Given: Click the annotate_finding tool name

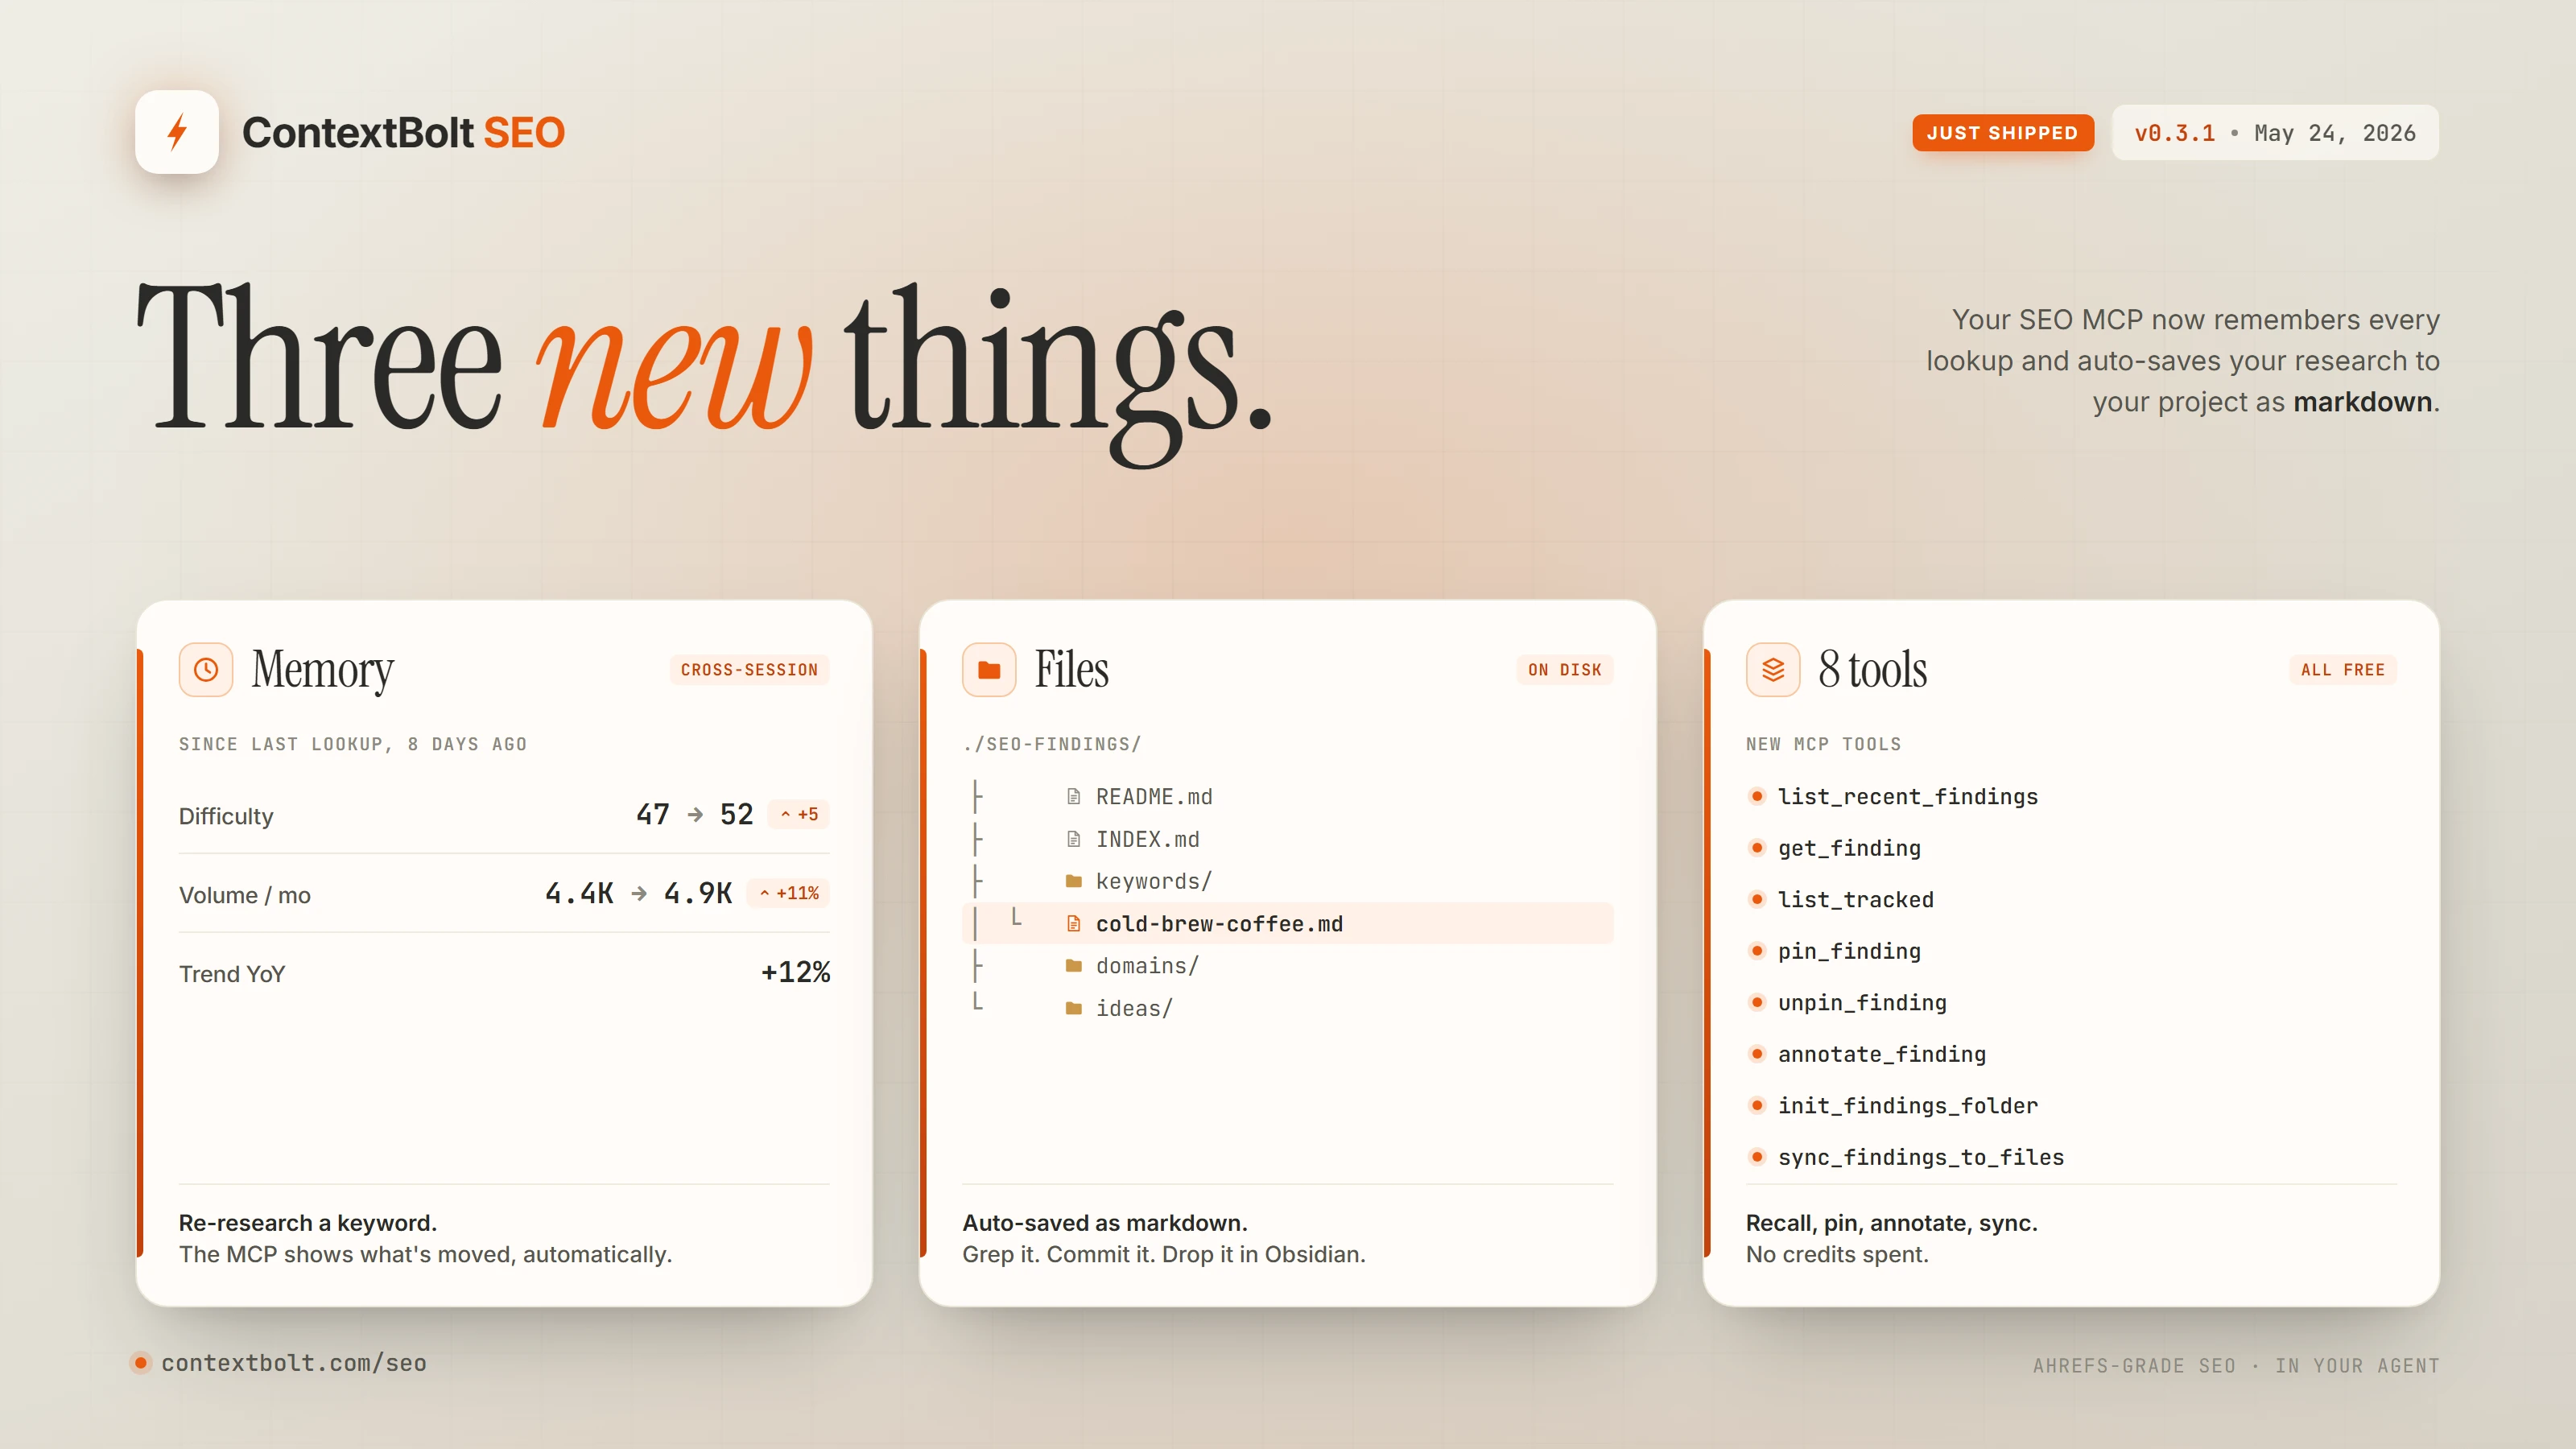Looking at the screenshot, I should (1881, 1054).
